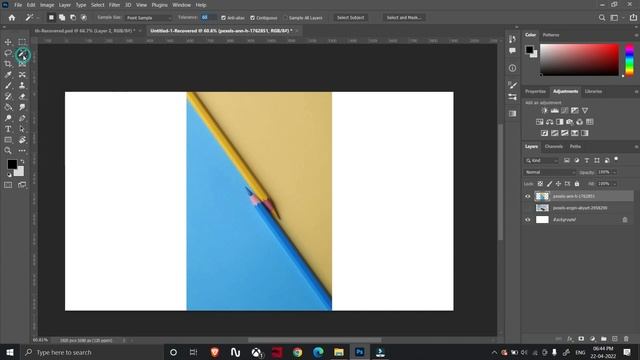Select the Eraser tool
The image size is (640, 360).
coord(22,96)
